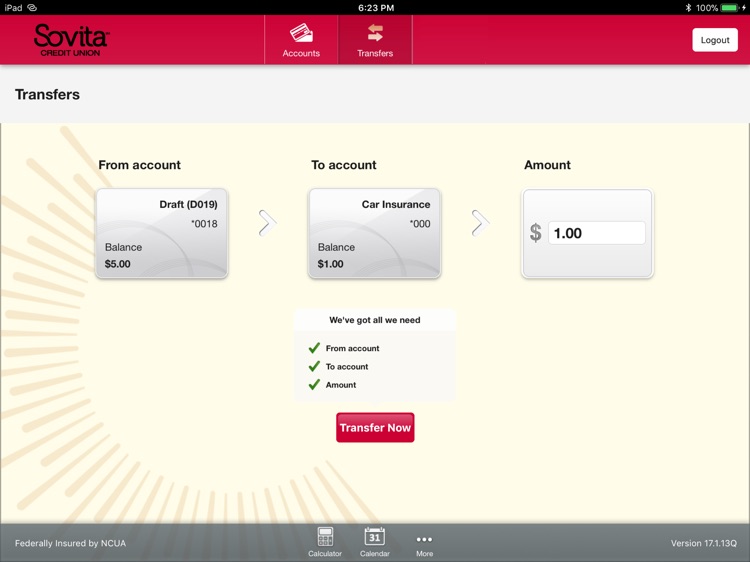Tap the More ellipsis icon

click(x=424, y=539)
